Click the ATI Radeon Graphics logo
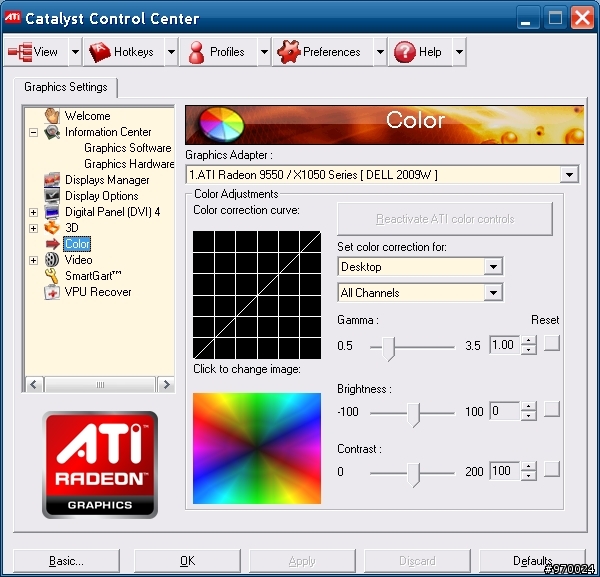 (x=100, y=465)
